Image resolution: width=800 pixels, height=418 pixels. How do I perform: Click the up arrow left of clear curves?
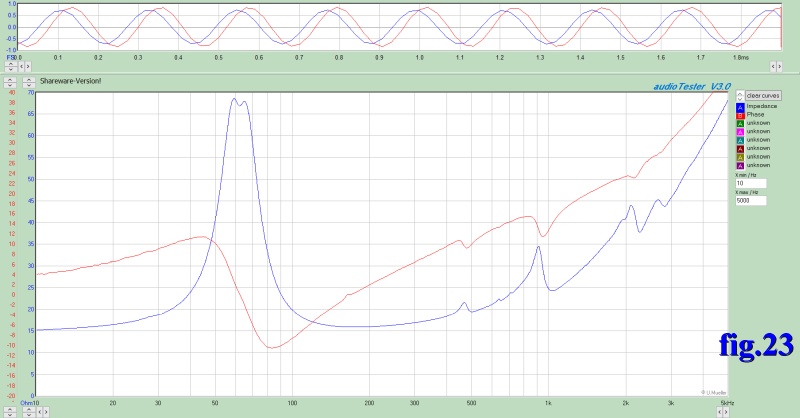point(740,93)
